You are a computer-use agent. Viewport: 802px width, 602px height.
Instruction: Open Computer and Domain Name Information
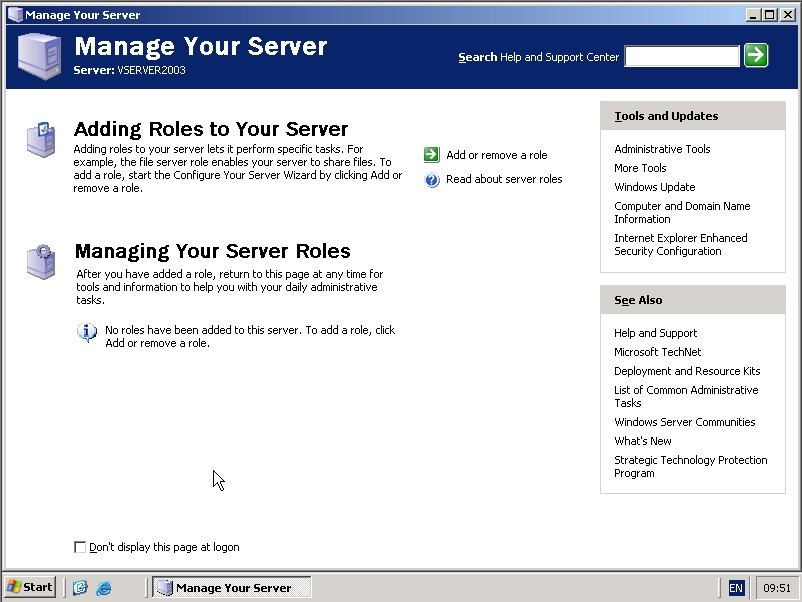(681, 212)
